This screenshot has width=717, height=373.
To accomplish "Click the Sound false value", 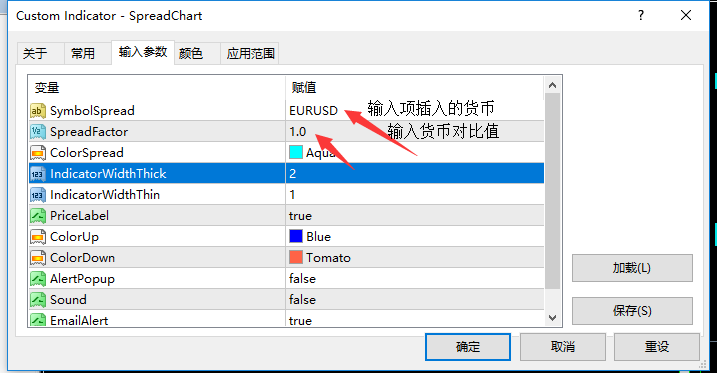I will click(302, 300).
